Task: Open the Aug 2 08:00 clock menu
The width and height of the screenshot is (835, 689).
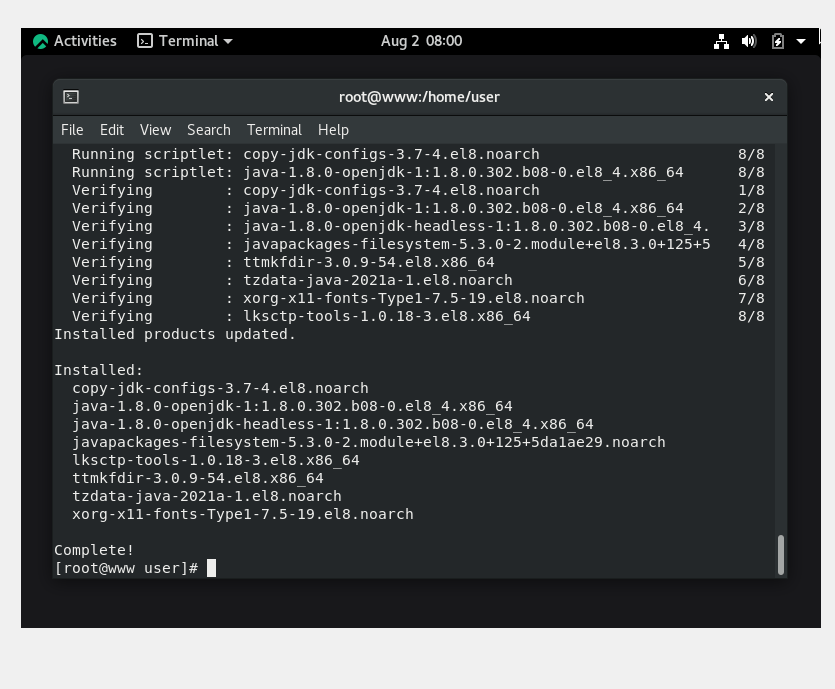Action: 421,41
